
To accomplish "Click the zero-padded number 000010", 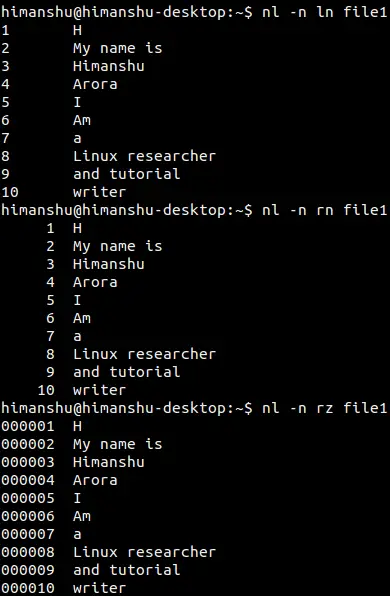I will (x=28, y=588).
